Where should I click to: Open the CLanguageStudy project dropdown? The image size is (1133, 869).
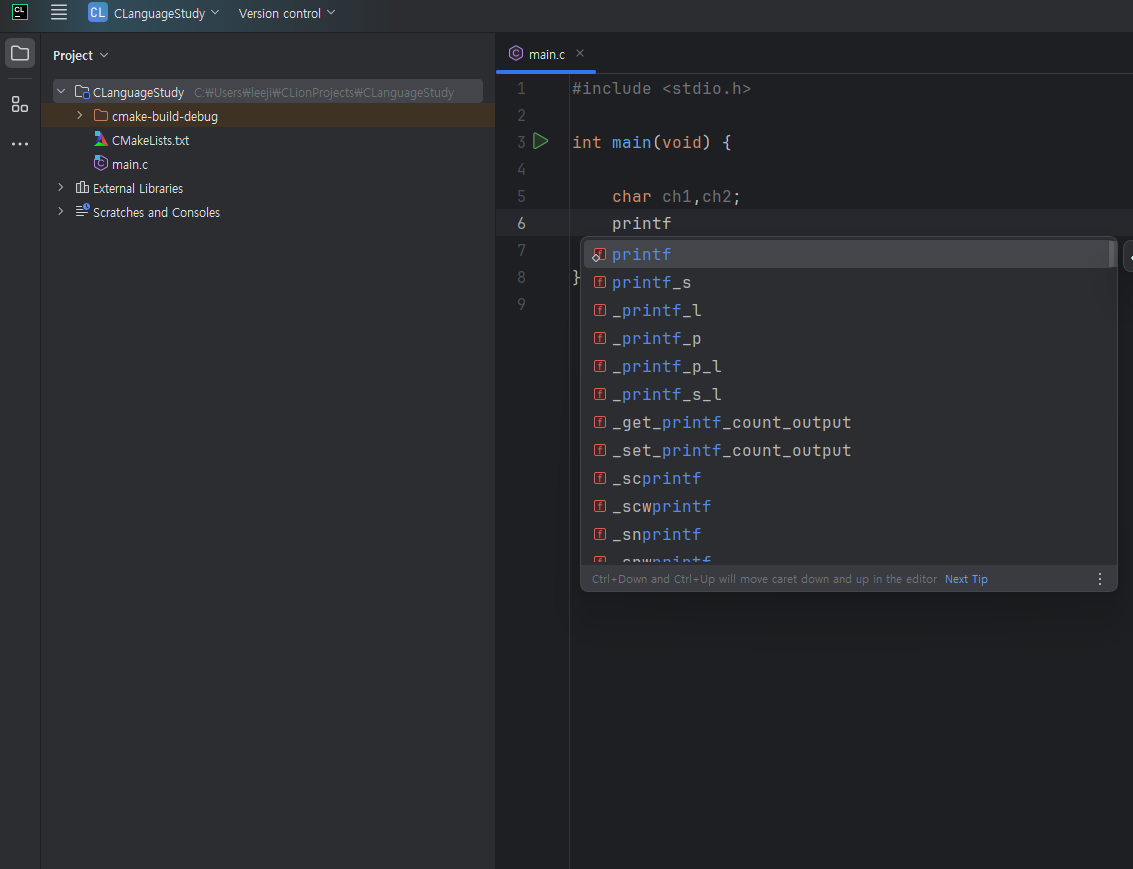(153, 13)
